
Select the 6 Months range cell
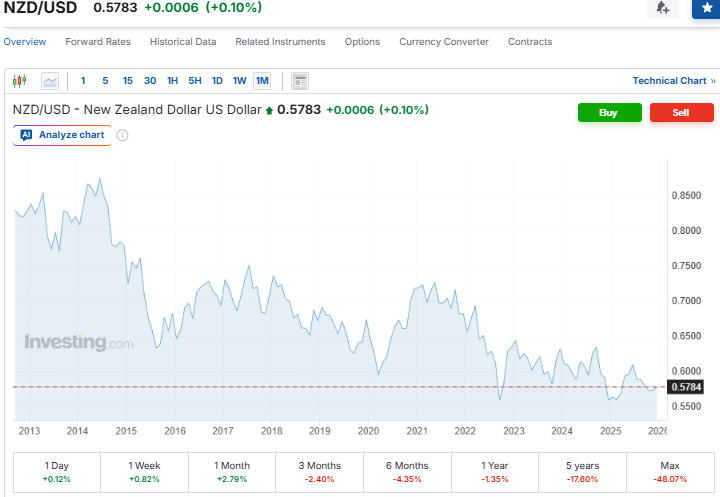coord(407,472)
